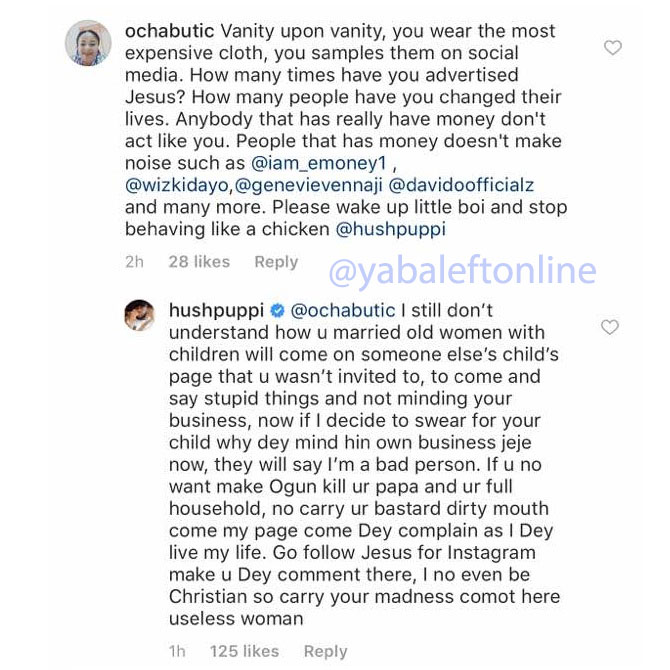Open the @ochabutic mention in the reply
Image resolution: width=670 pixels, height=670 pixels.
[343, 311]
